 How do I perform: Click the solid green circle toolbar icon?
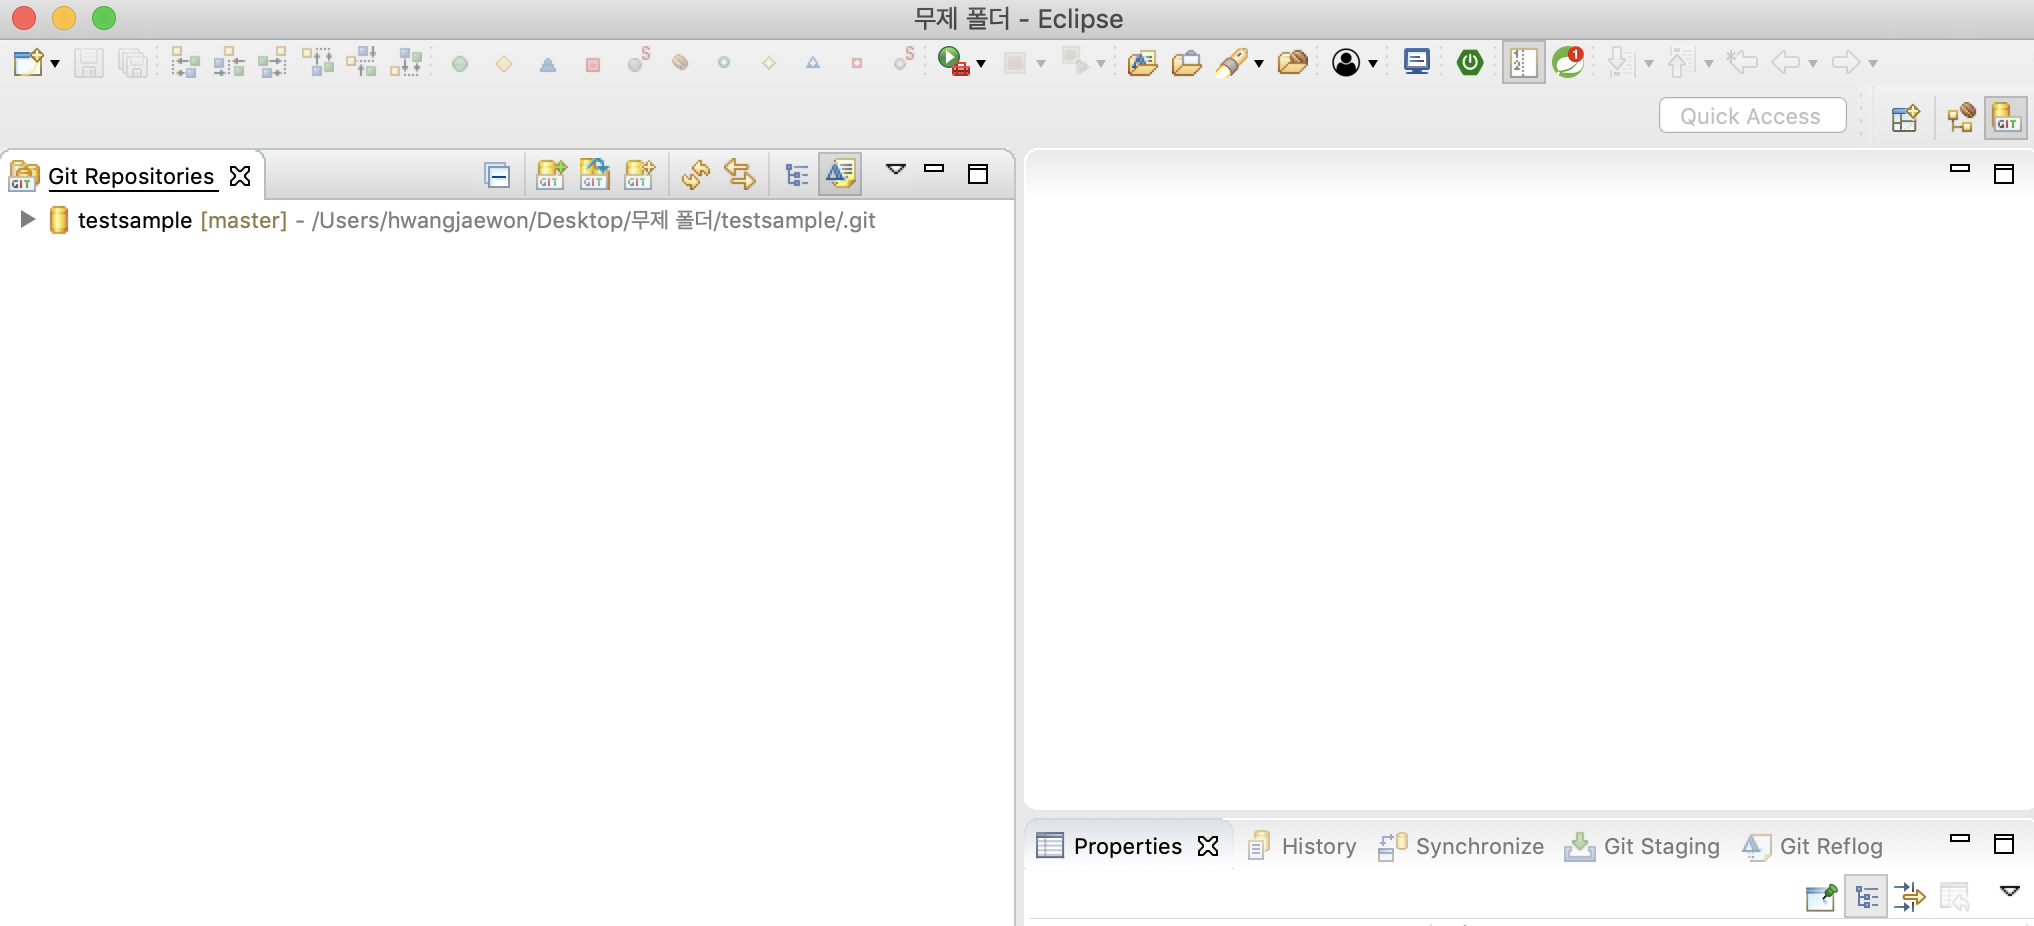click(x=460, y=64)
